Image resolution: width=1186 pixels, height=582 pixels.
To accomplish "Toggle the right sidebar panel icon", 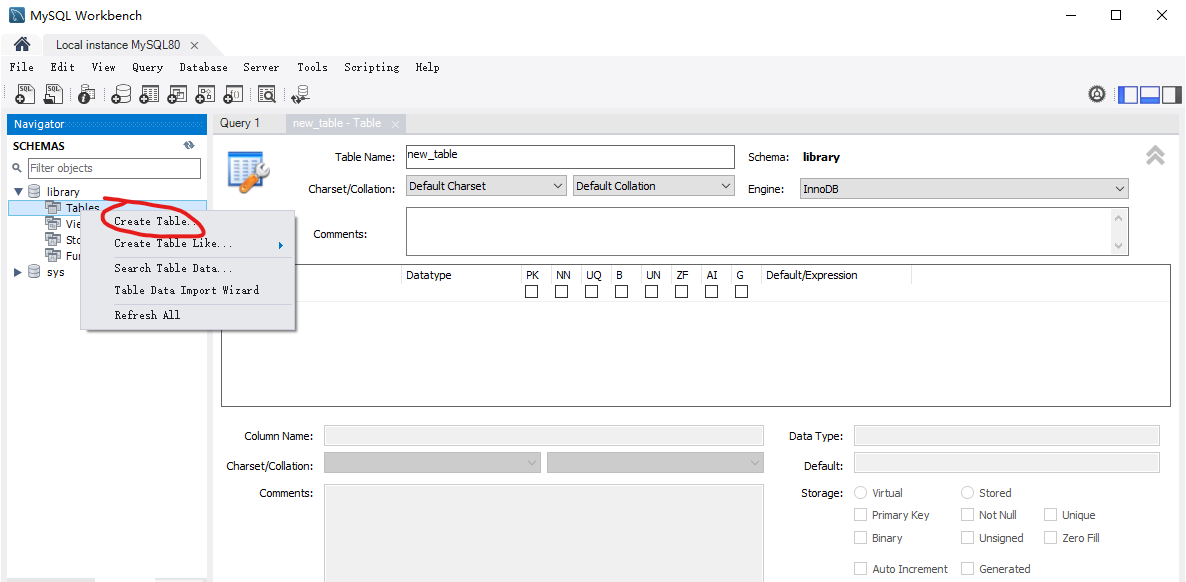I will pos(1172,95).
